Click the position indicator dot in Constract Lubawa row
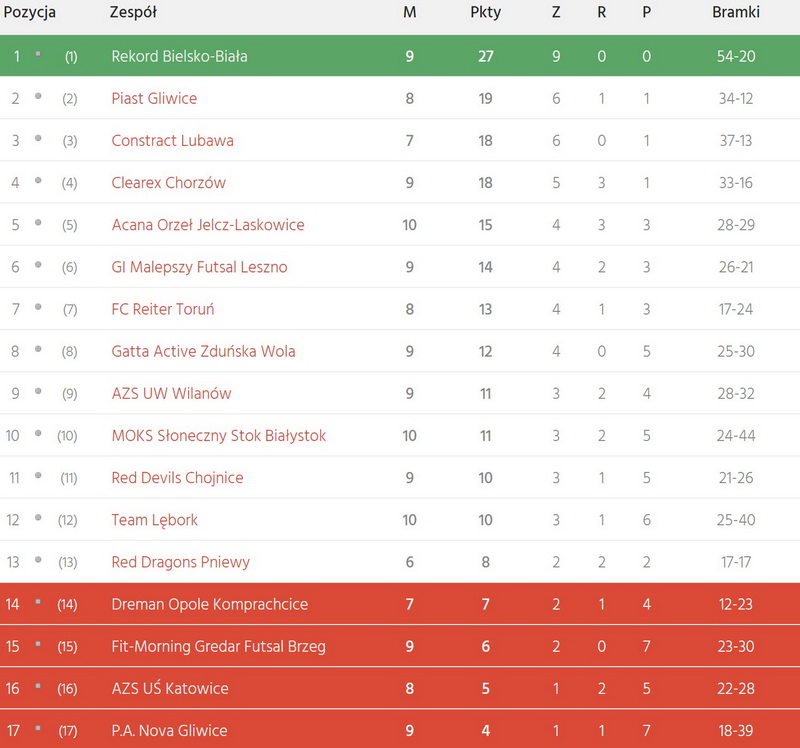800x748 pixels. tap(38, 138)
